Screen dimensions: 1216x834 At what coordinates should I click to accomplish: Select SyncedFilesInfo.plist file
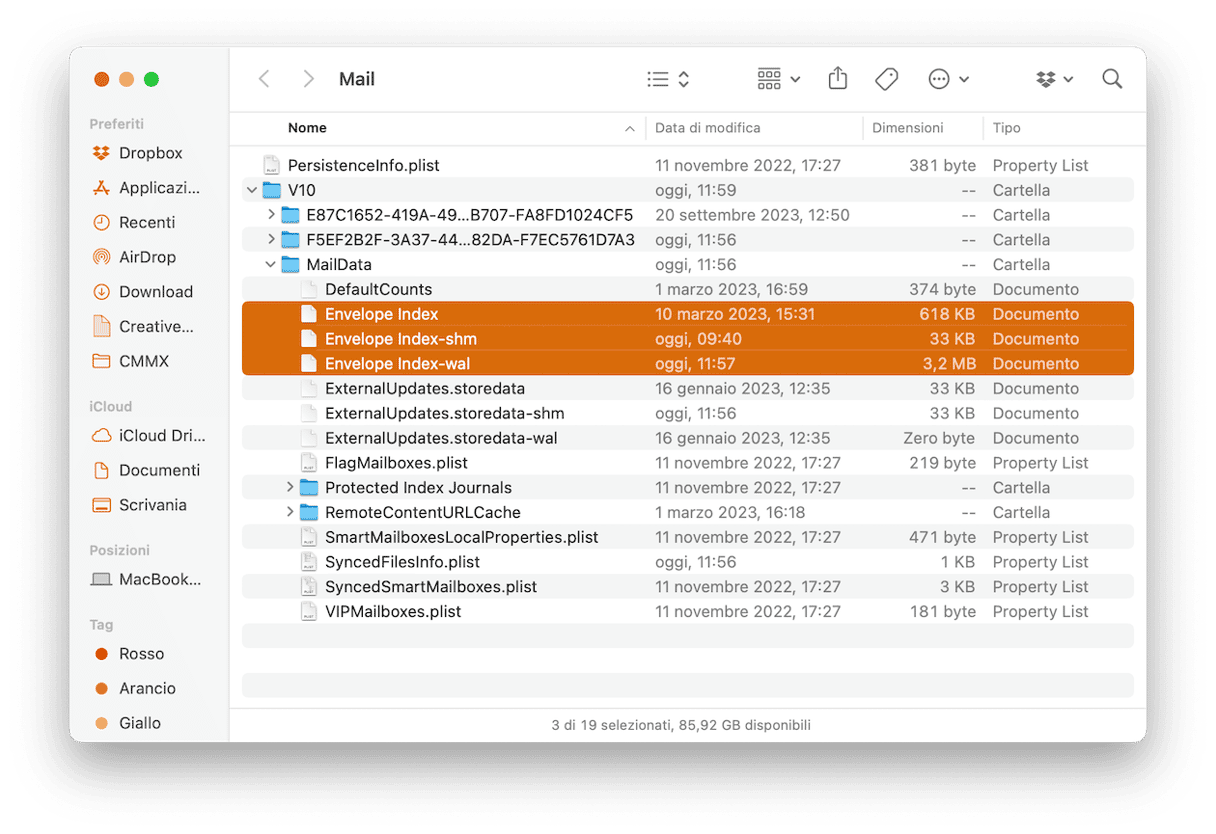click(x=688, y=562)
